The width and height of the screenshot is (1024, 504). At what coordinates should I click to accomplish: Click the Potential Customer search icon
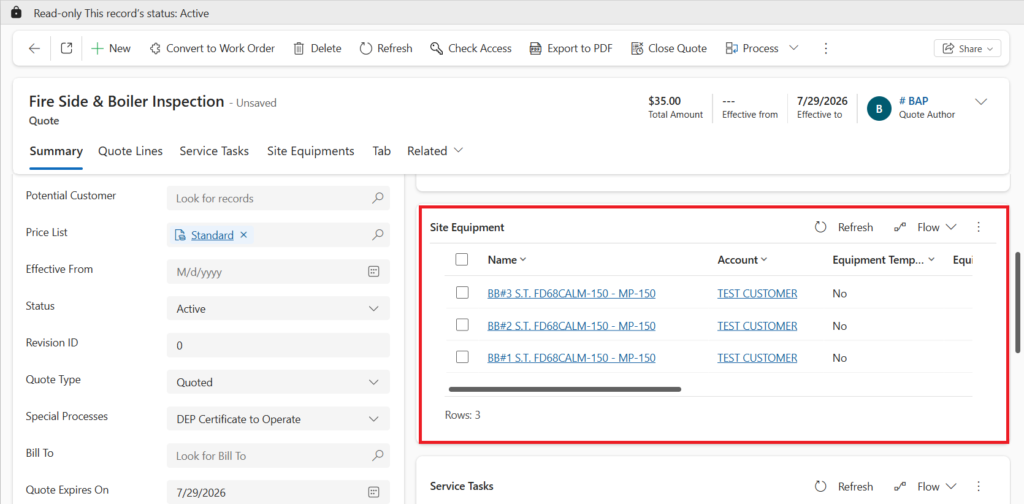coord(377,198)
